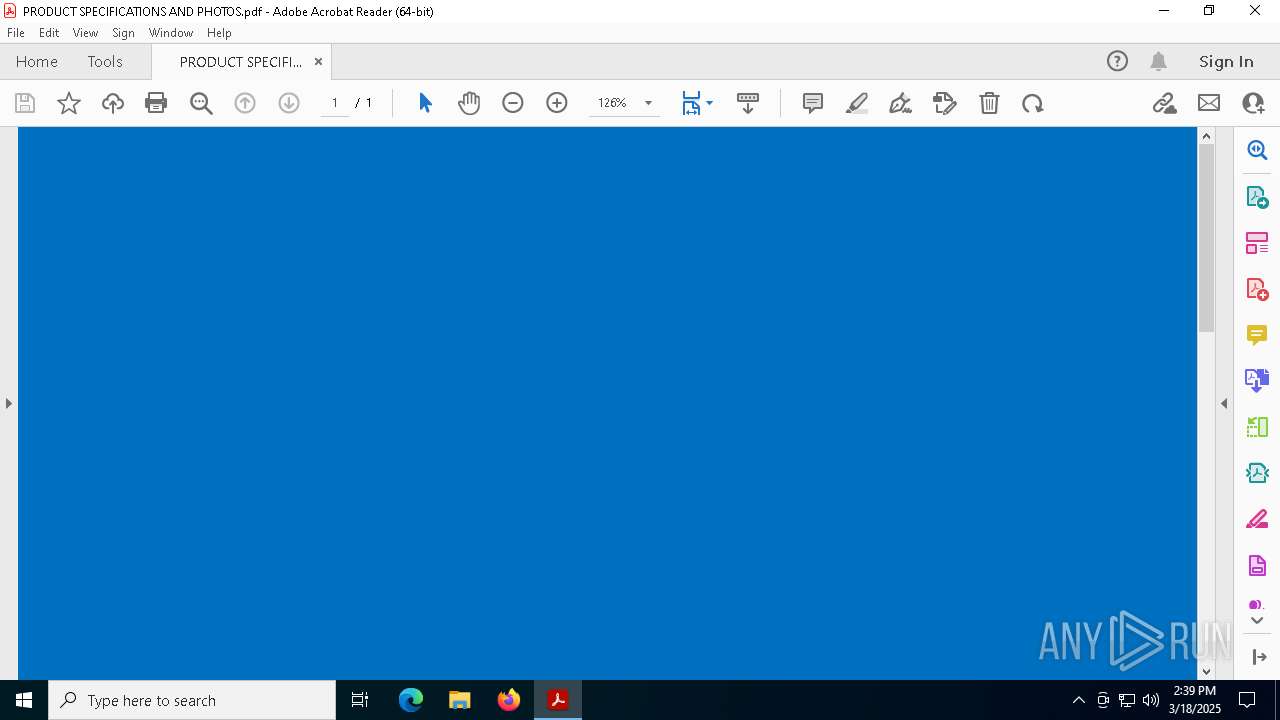Open Help question mark icon

click(1117, 61)
